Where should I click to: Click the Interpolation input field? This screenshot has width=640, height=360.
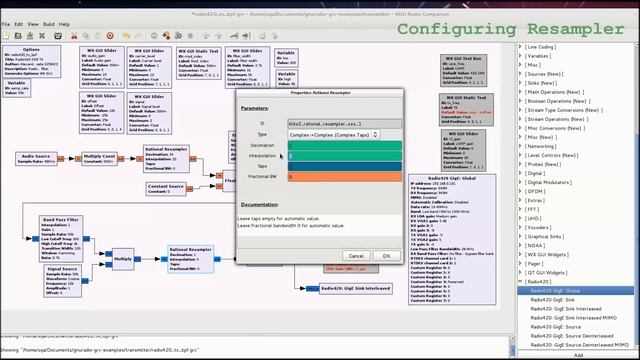[x=344, y=156]
